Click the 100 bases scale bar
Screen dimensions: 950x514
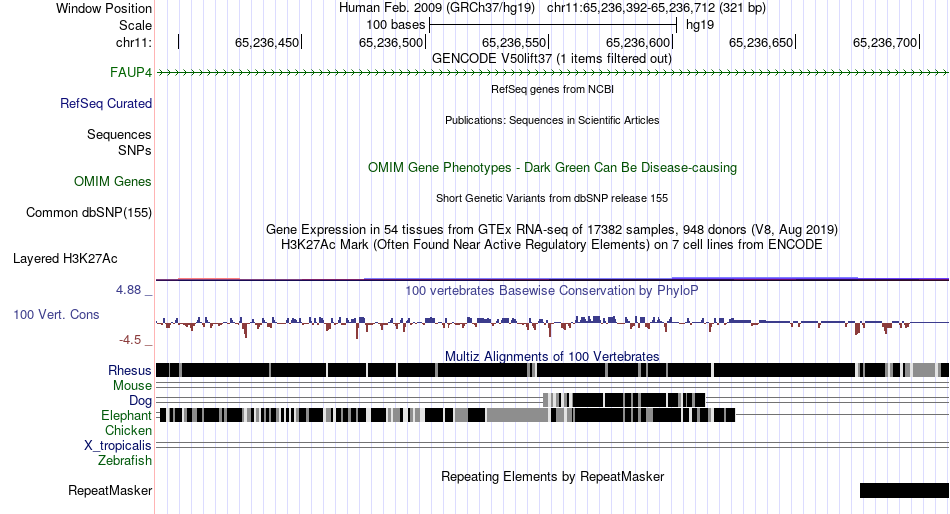tap(553, 25)
